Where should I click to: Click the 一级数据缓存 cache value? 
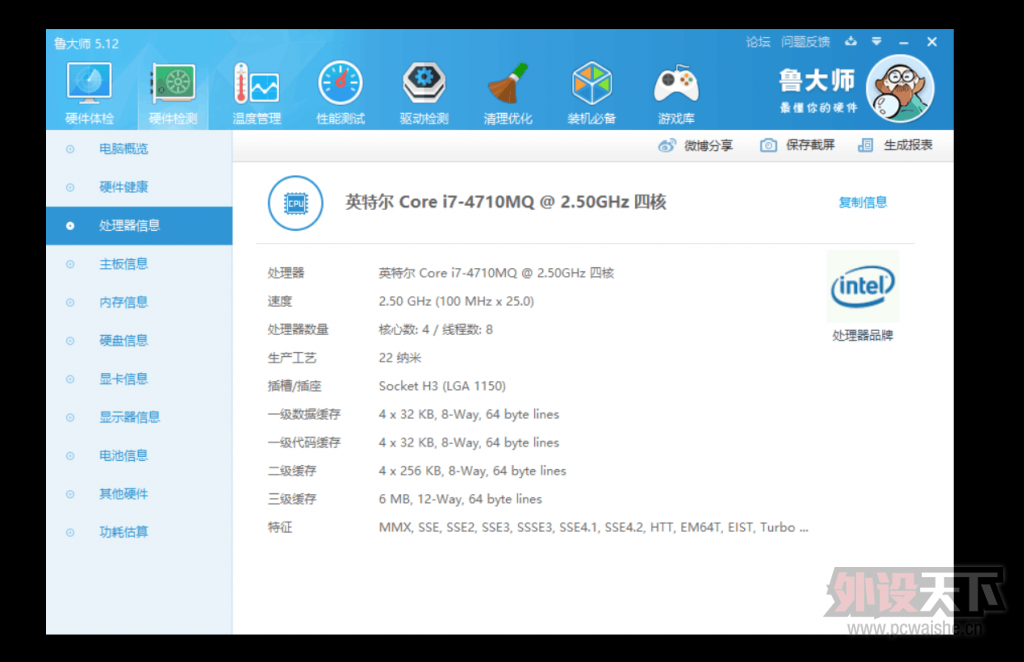(x=469, y=415)
